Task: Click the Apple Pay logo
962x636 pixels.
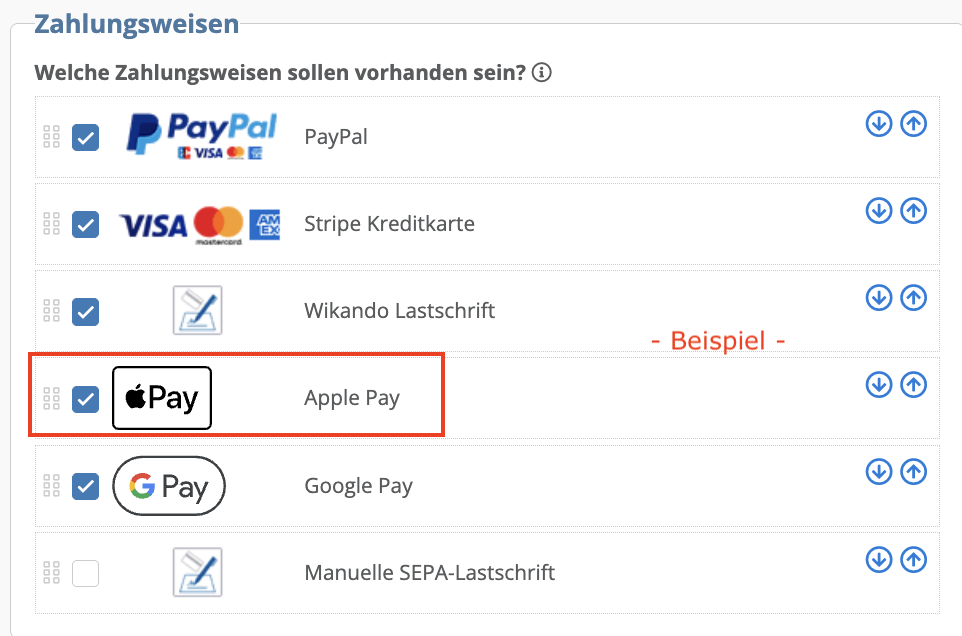Action: pos(162,398)
